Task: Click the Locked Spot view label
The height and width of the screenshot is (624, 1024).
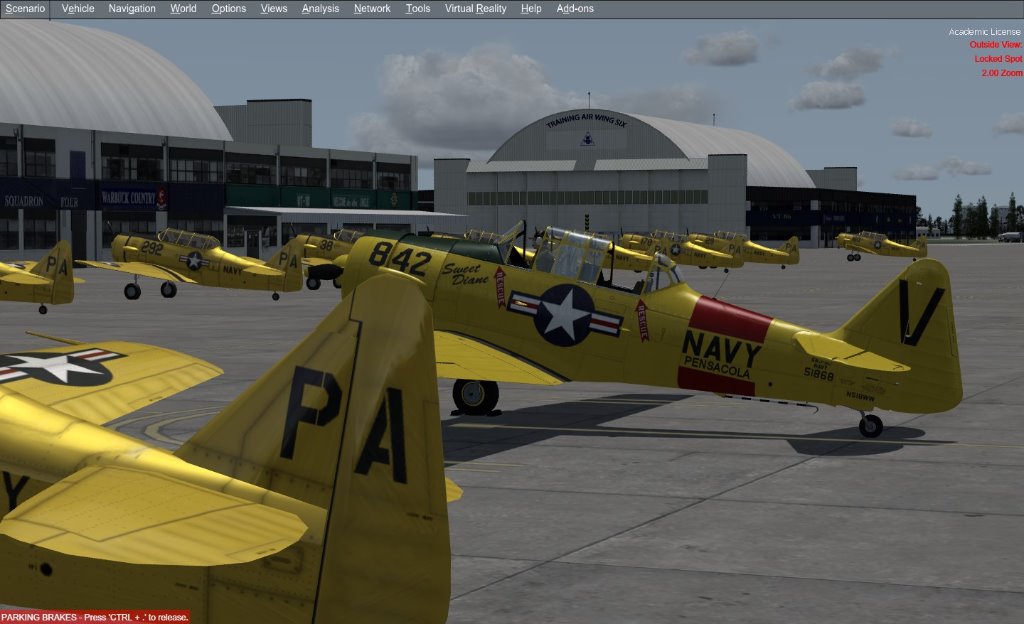Action: 998,59
